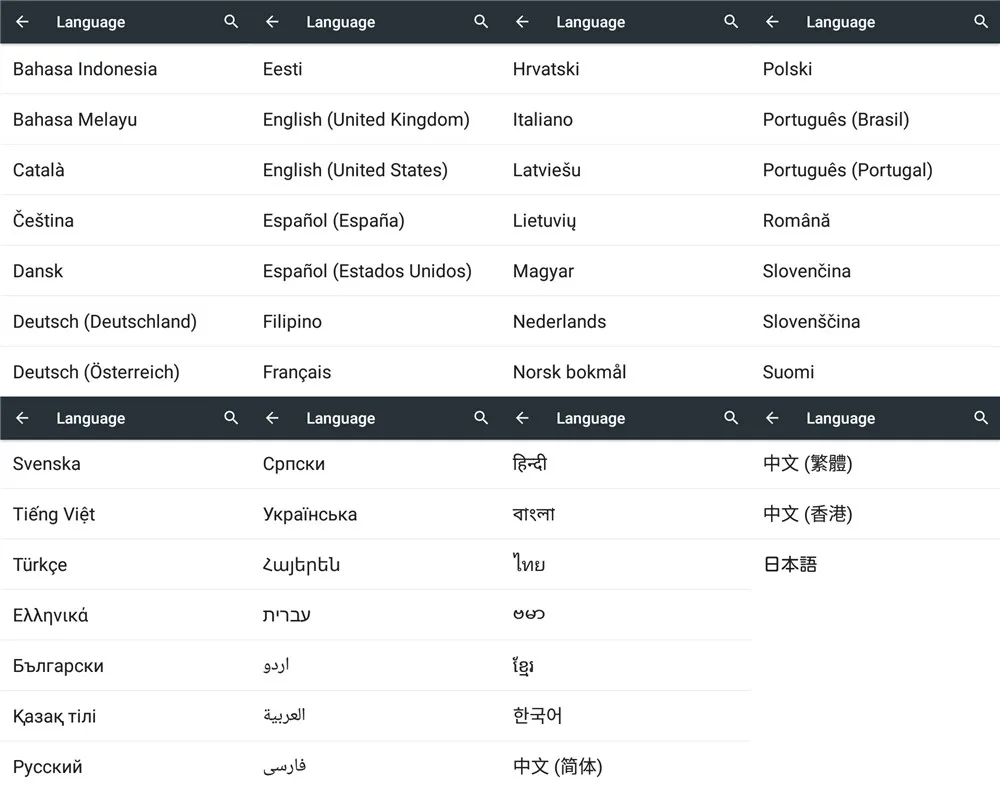Tap the back arrow above Svenska

point(22,418)
